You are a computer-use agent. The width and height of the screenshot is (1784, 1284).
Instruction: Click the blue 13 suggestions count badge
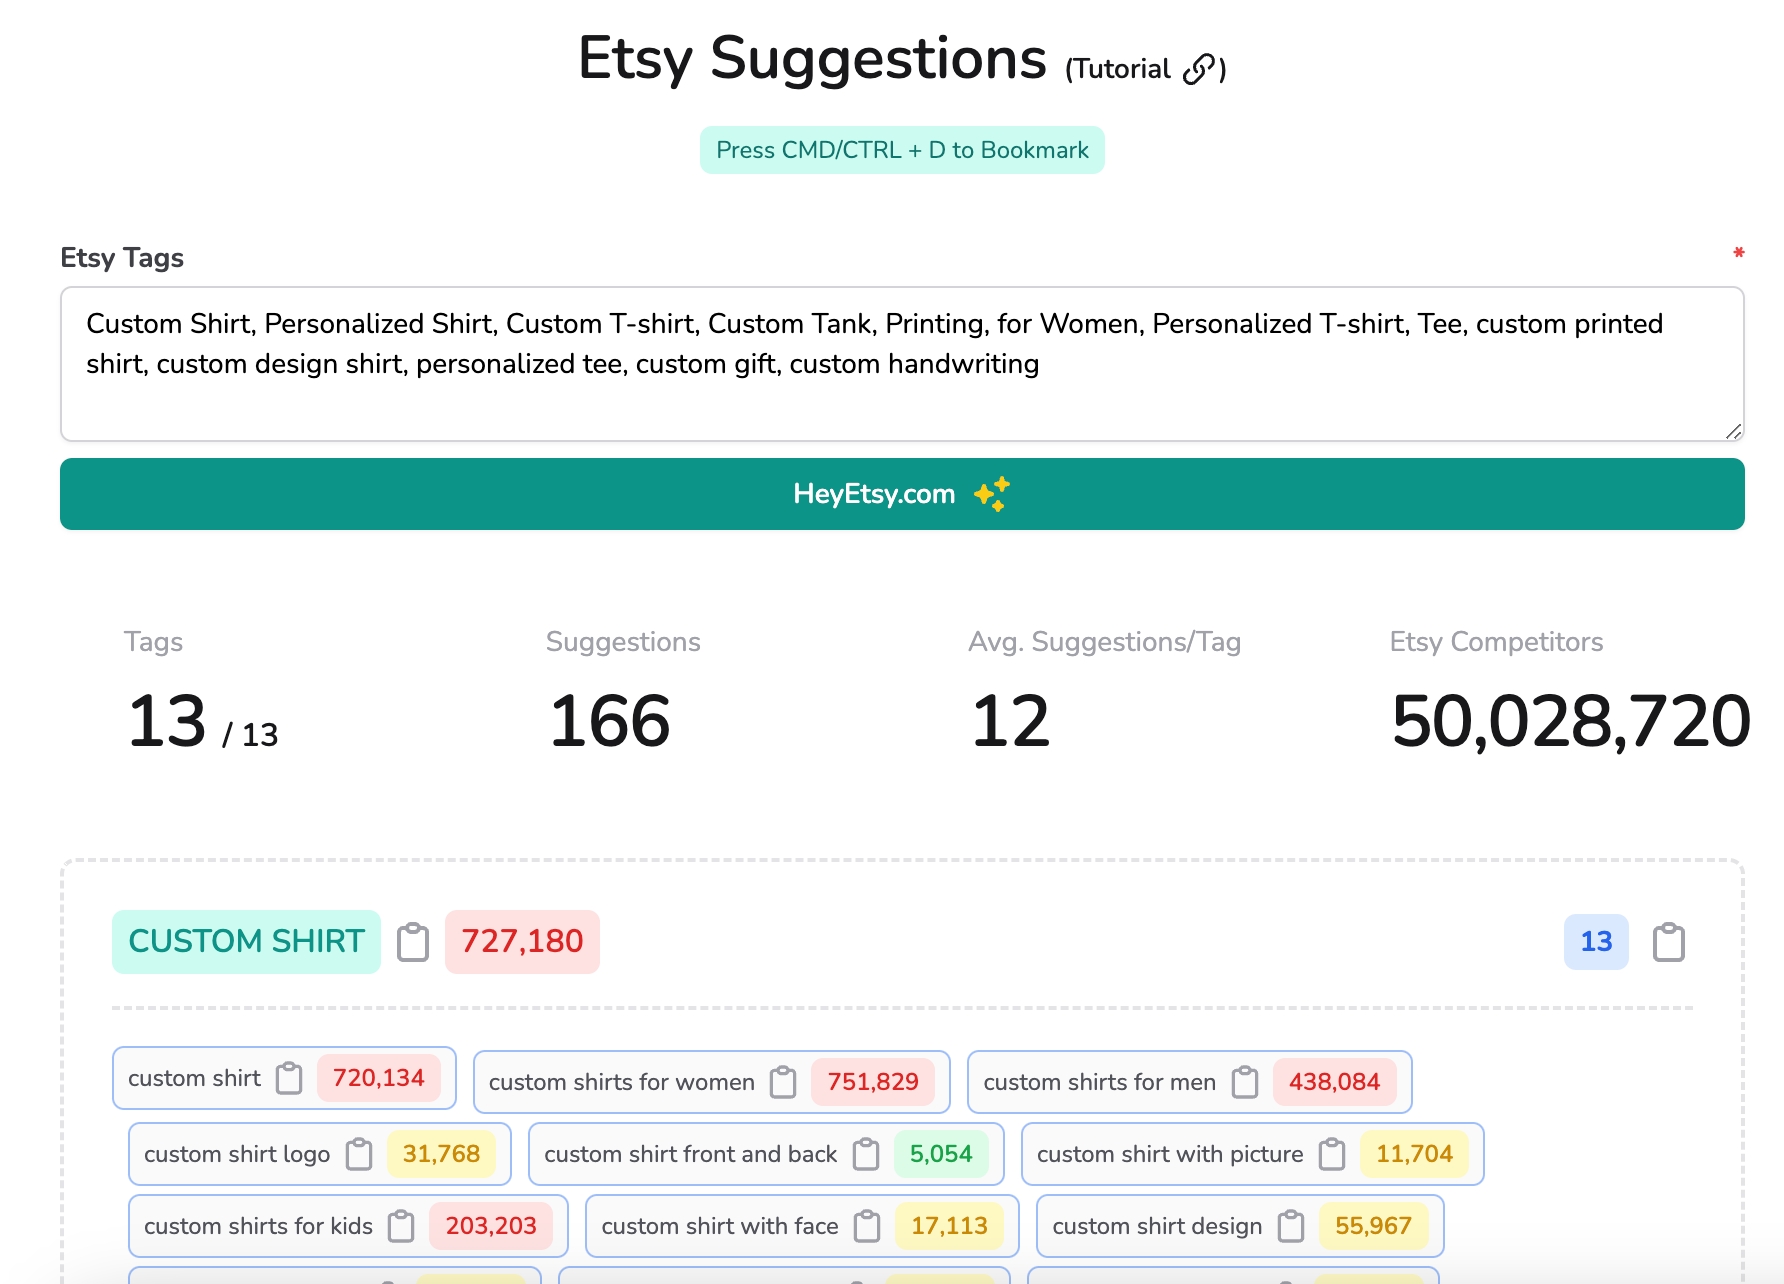(1596, 942)
